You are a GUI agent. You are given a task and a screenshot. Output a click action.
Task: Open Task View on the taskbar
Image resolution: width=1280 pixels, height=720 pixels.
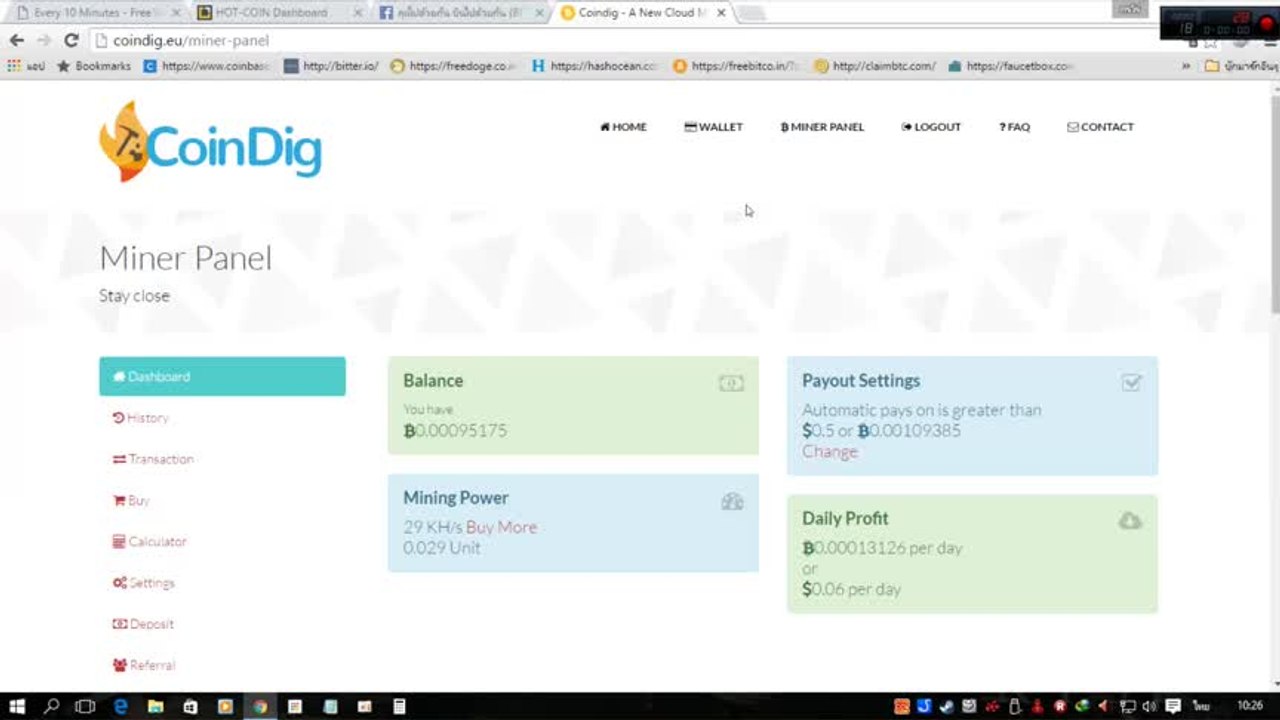85,706
